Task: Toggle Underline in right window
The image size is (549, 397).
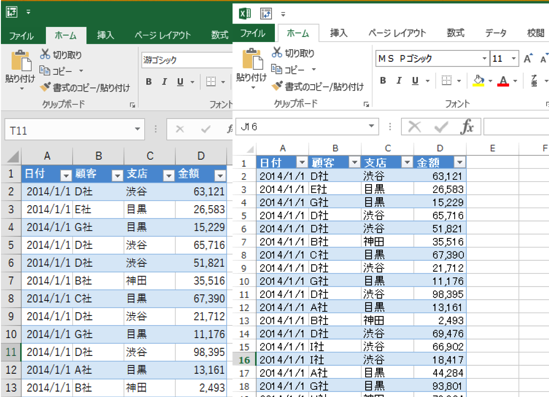Action: pos(415,81)
